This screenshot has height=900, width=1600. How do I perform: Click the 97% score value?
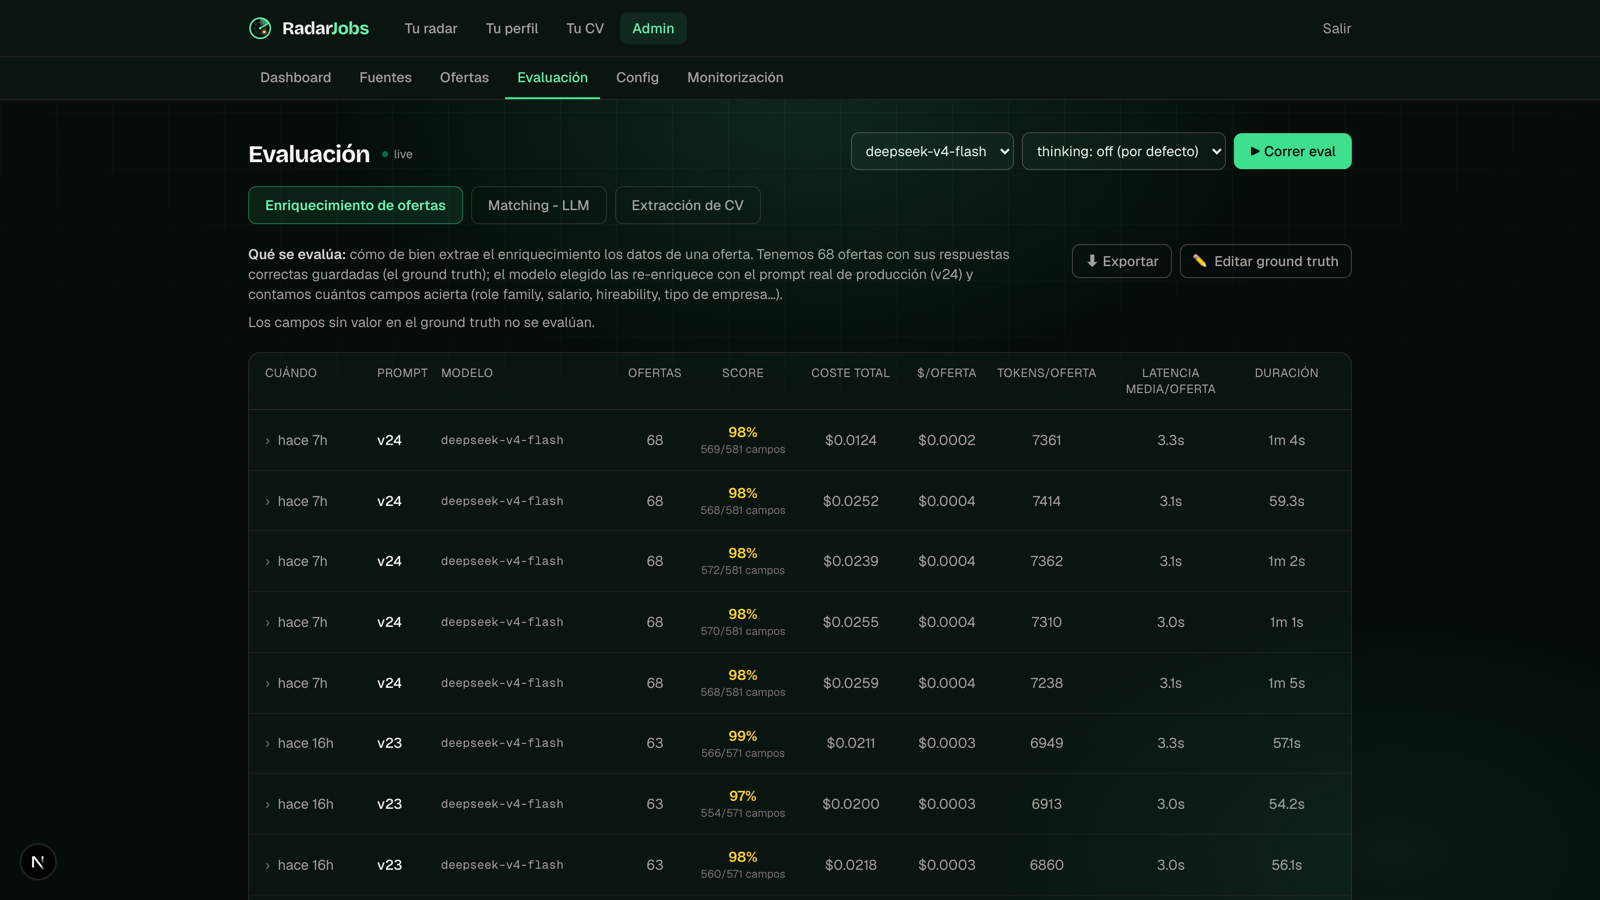[743, 796]
